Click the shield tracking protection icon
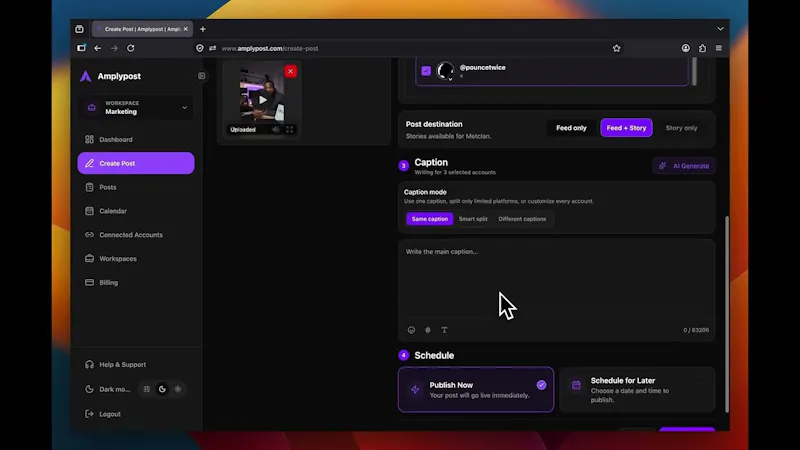The width and height of the screenshot is (800, 450). coord(199,48)
